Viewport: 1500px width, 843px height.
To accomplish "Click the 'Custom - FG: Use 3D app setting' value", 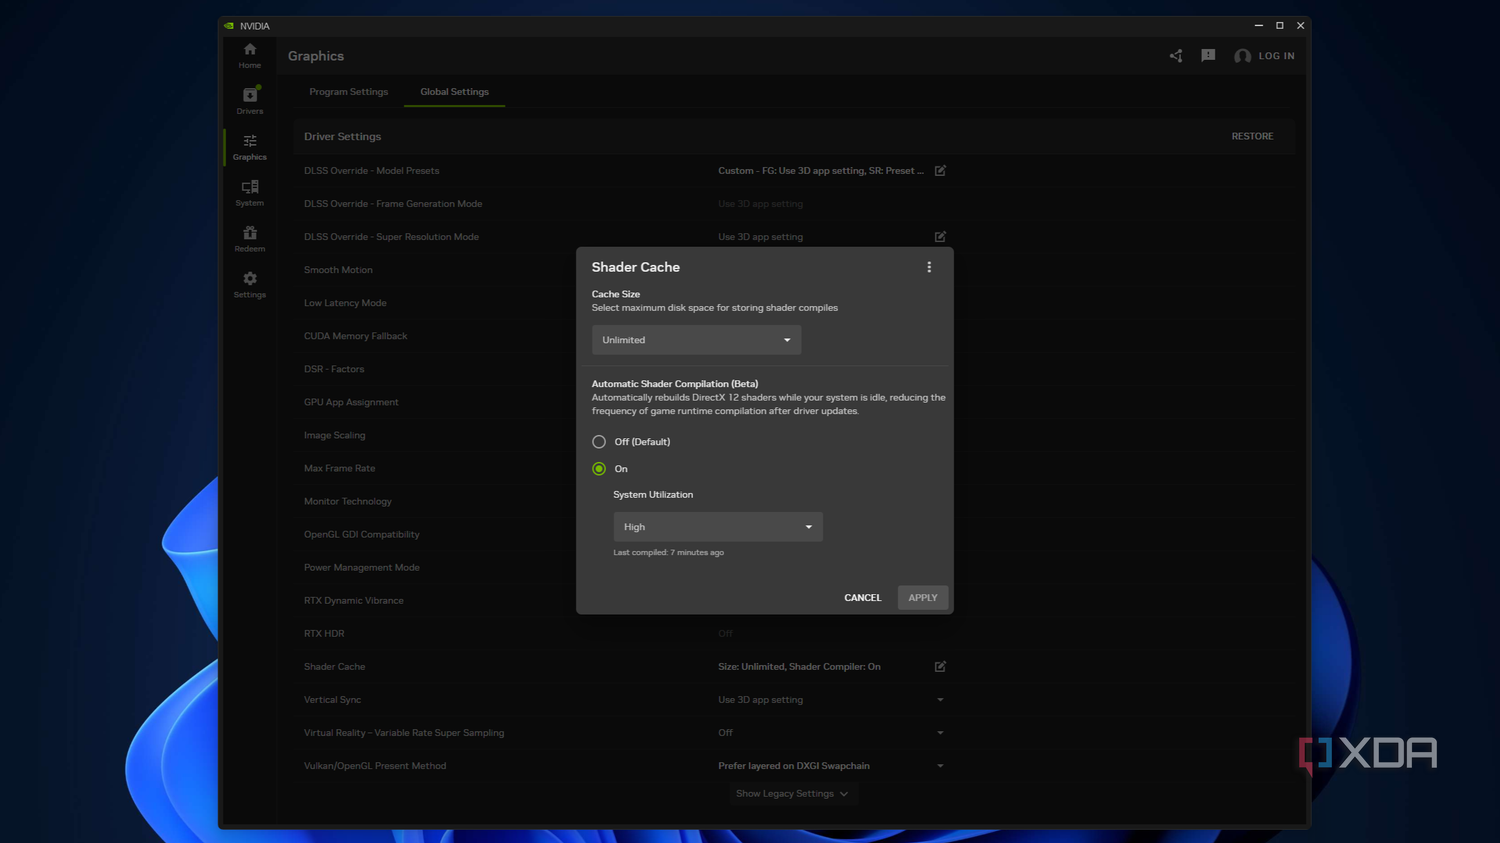I will pyautogui.click(x=820, y=171).
